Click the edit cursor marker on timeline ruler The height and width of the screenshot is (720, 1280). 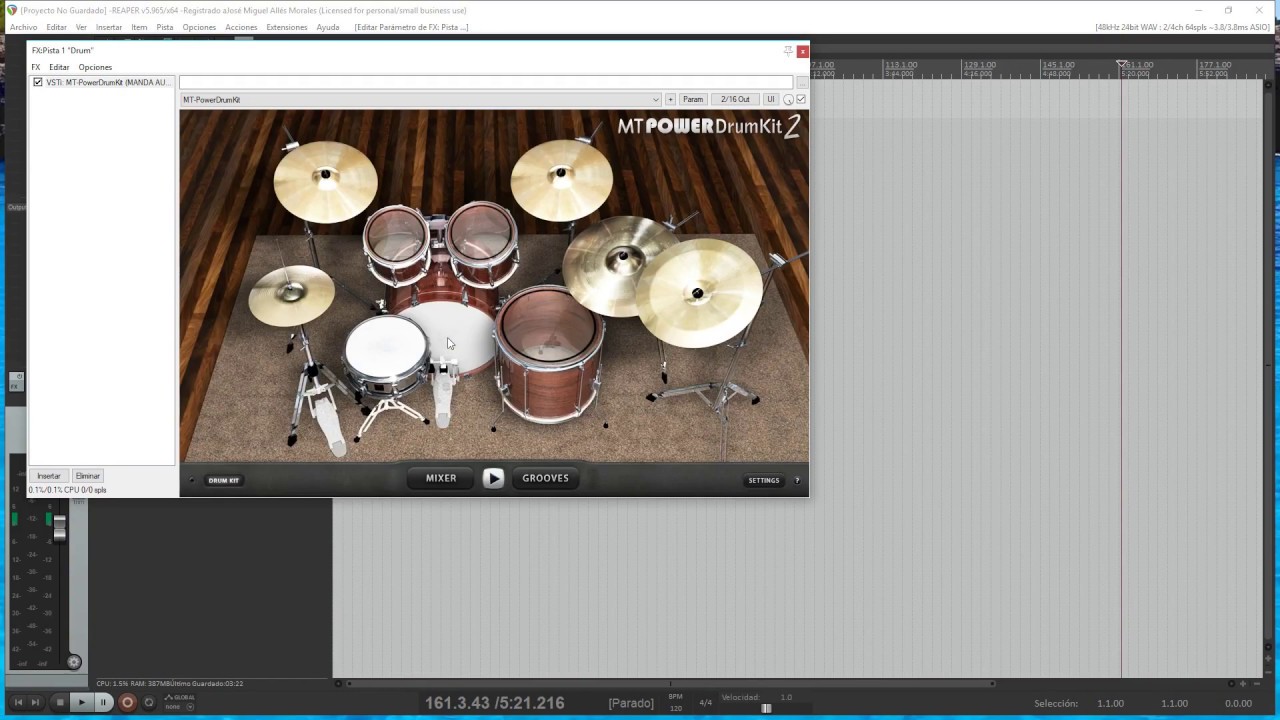(x=1121, y=65)
